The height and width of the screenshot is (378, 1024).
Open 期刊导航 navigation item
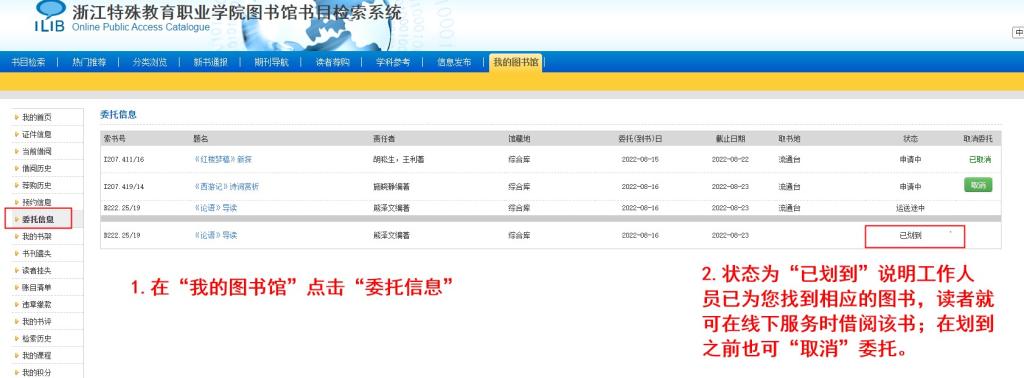pyautogui.click(x=271, y=62)
